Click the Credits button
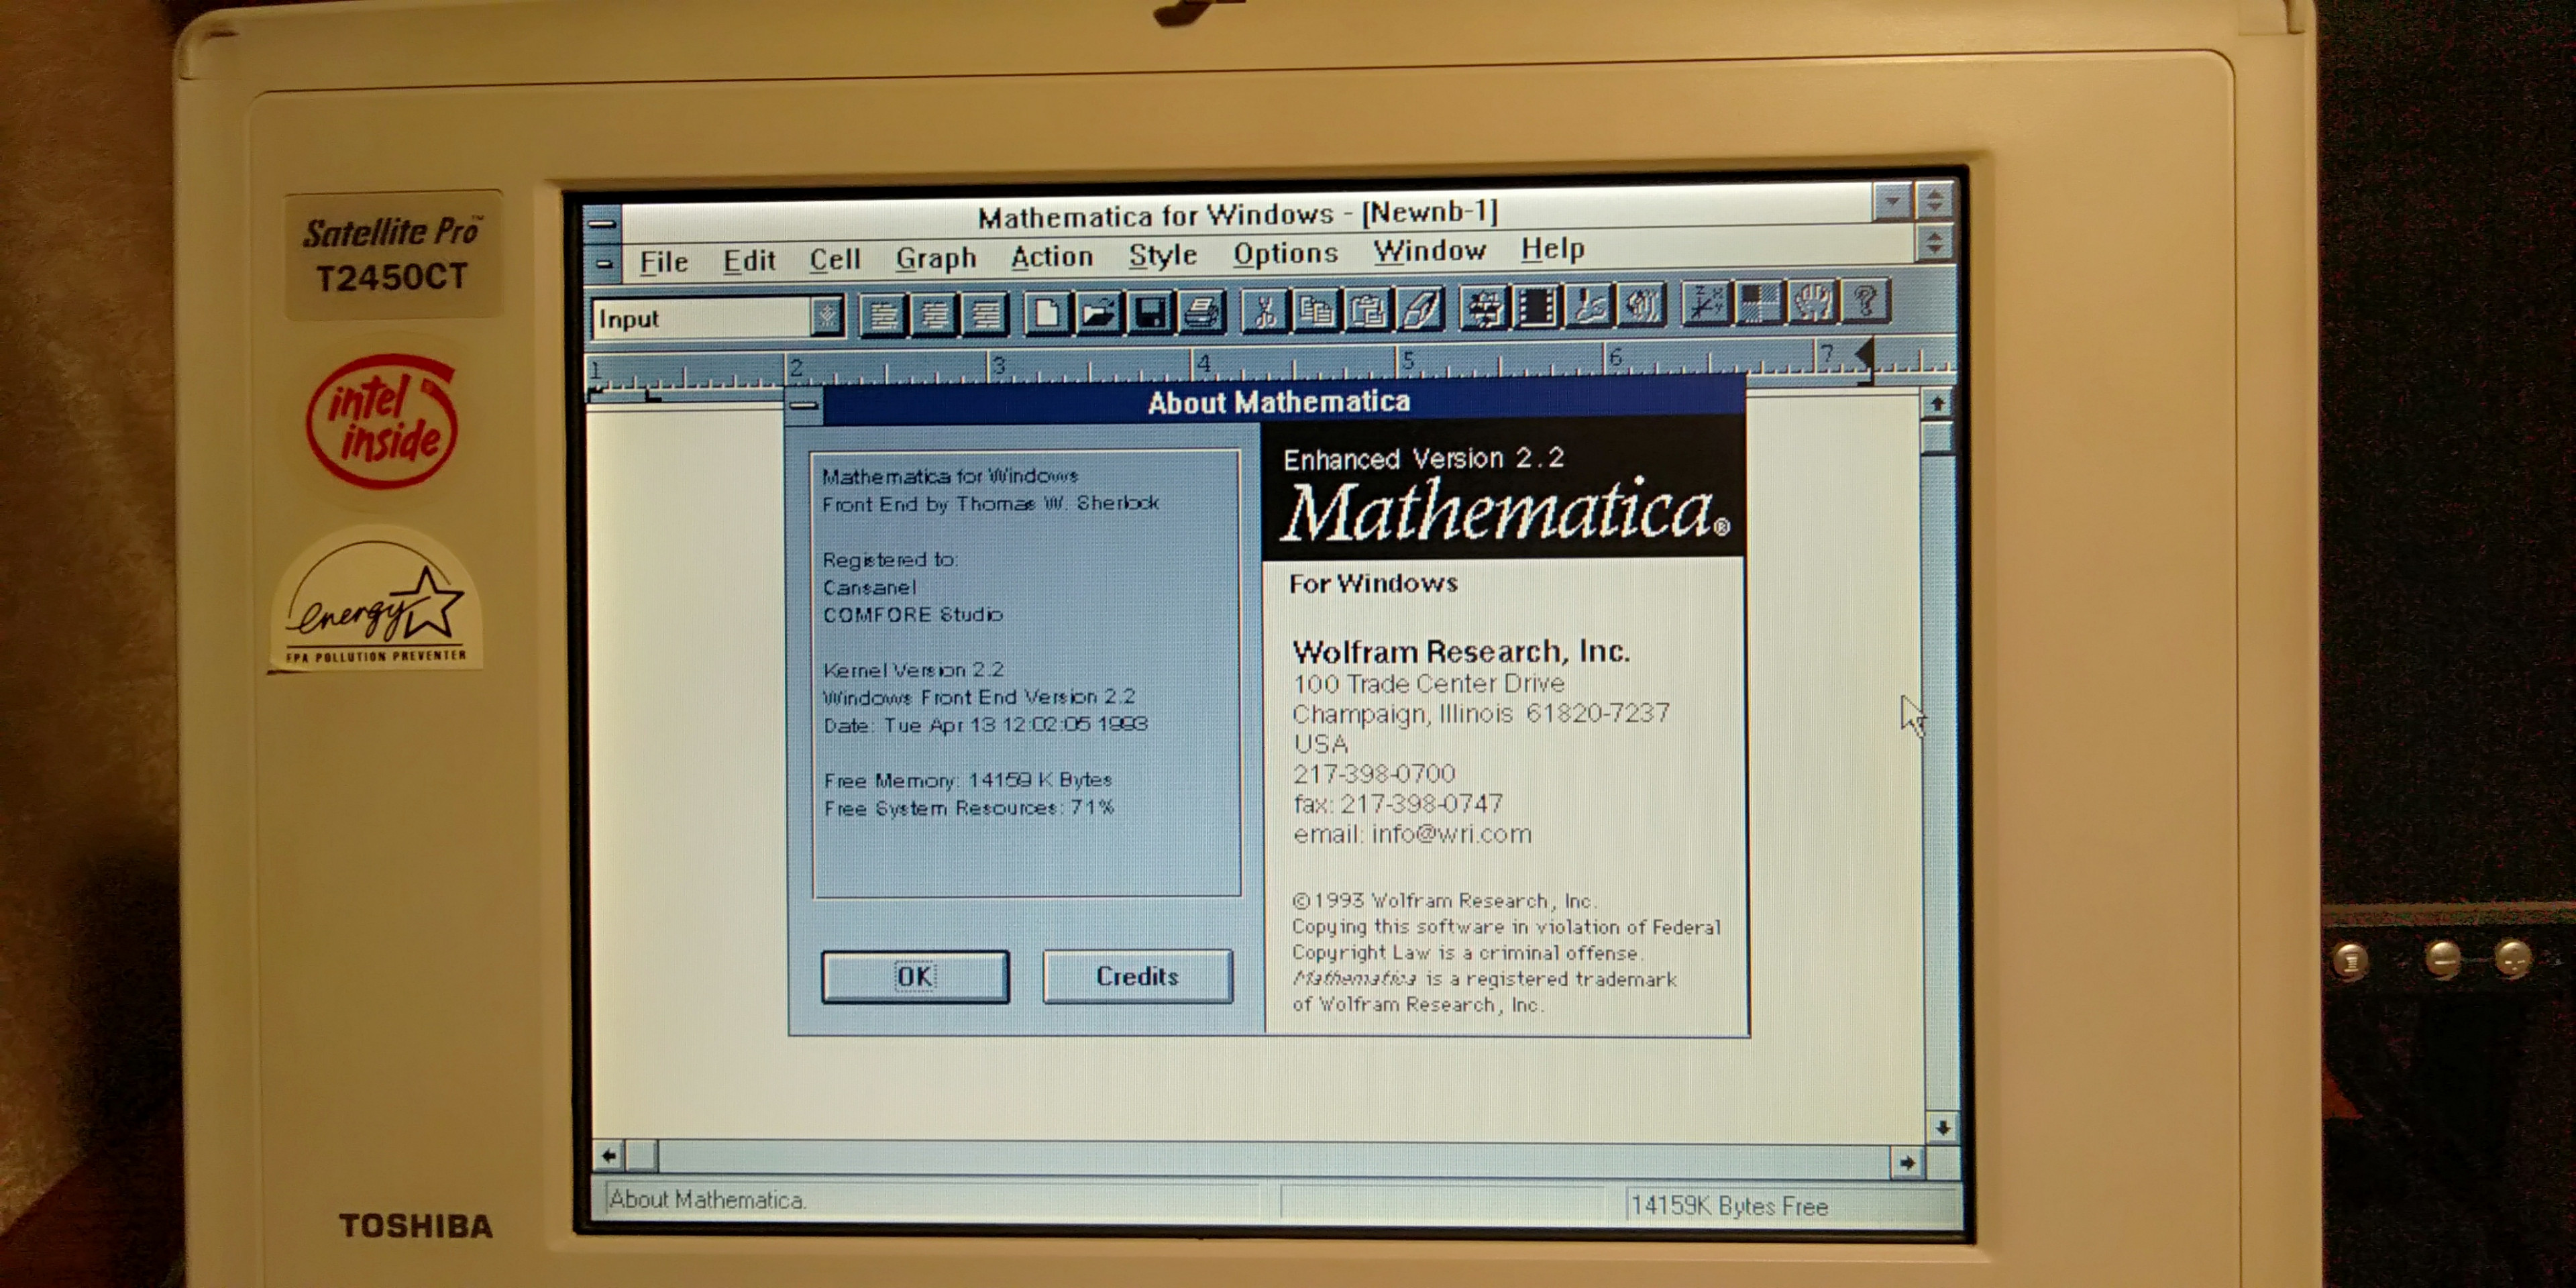The height and width of the screenshot is (1288, 2576). (1137, 975)
